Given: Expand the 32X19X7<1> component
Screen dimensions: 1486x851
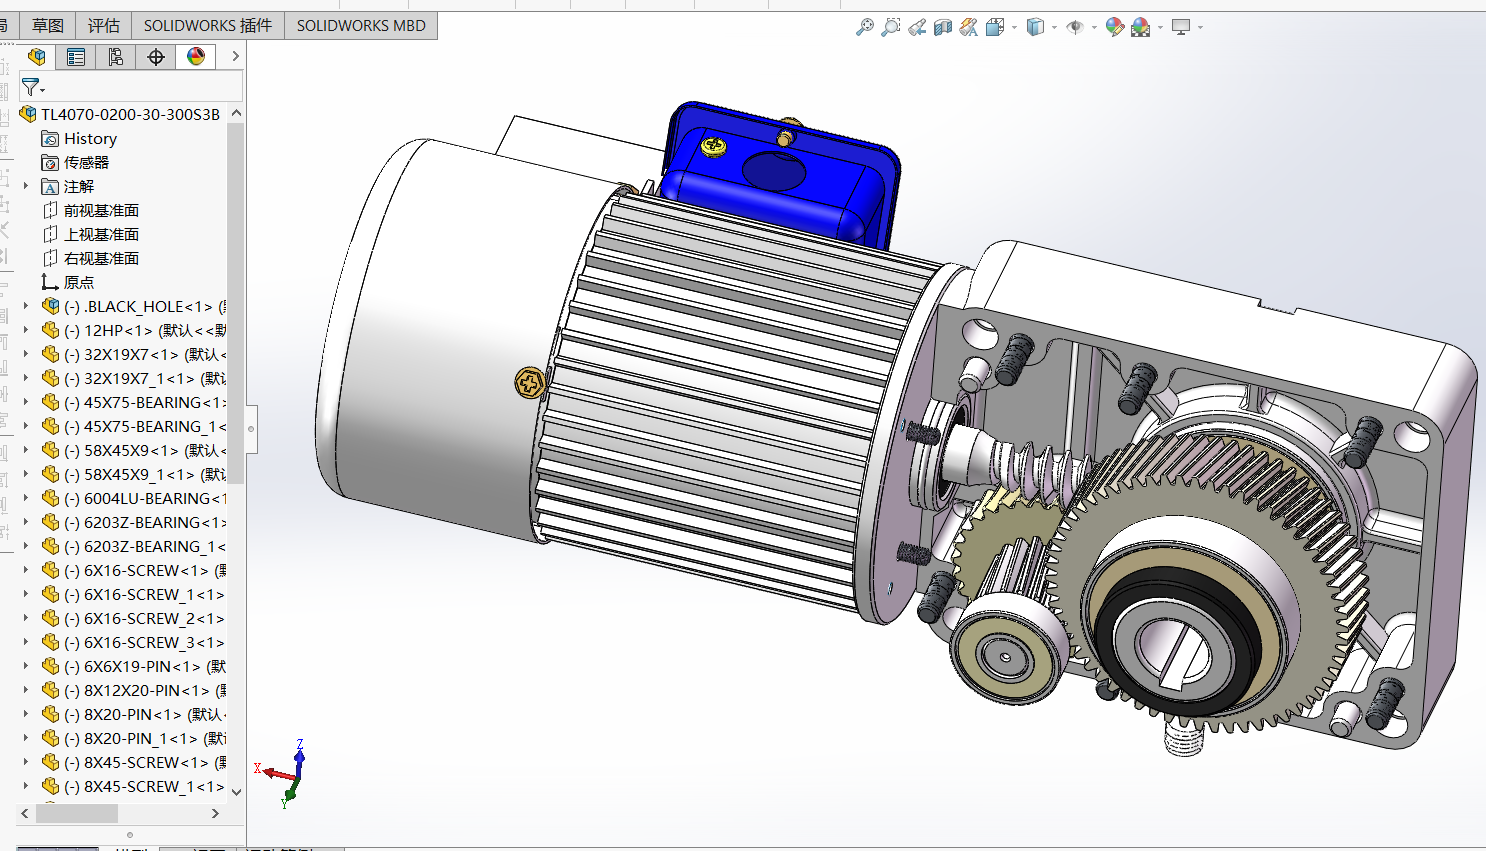Looking at the screenshot, I should [x=26, y=354].
